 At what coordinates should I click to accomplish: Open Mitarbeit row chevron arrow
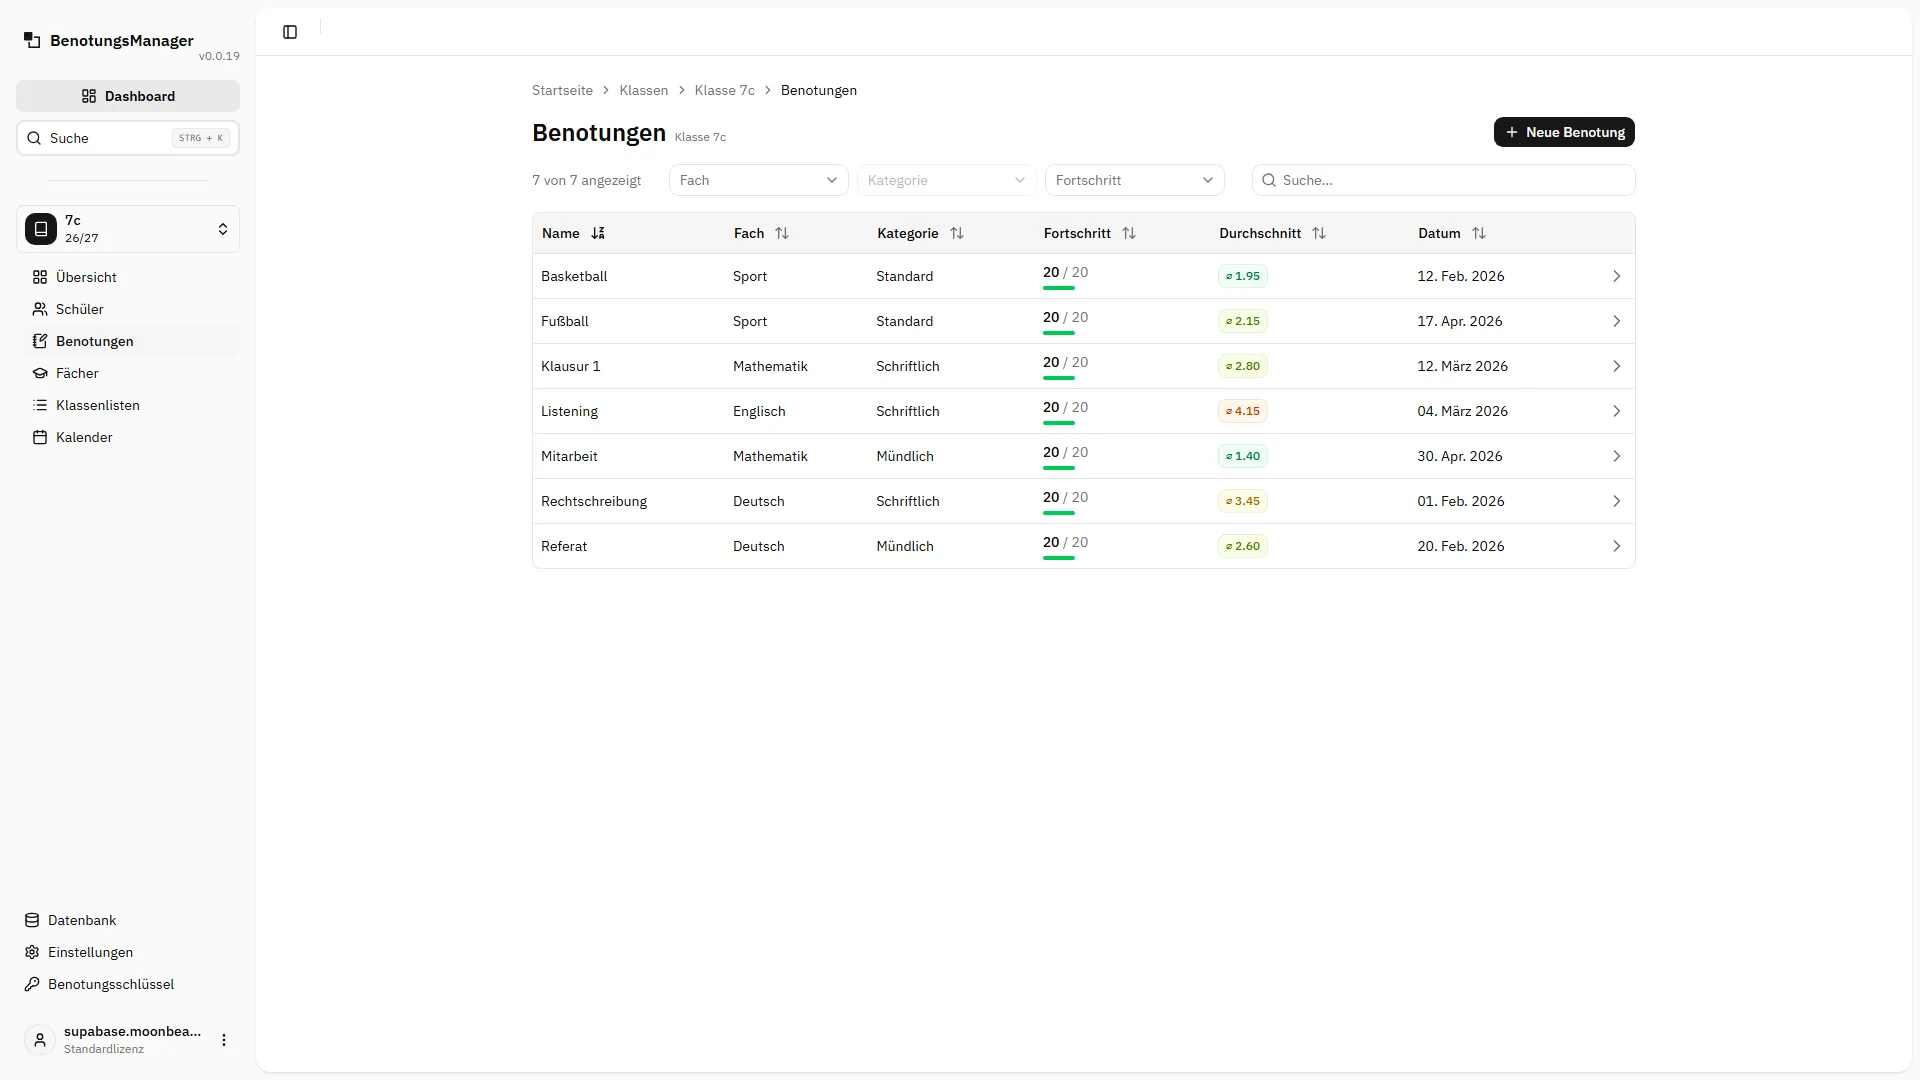[x=1616, y=456]
